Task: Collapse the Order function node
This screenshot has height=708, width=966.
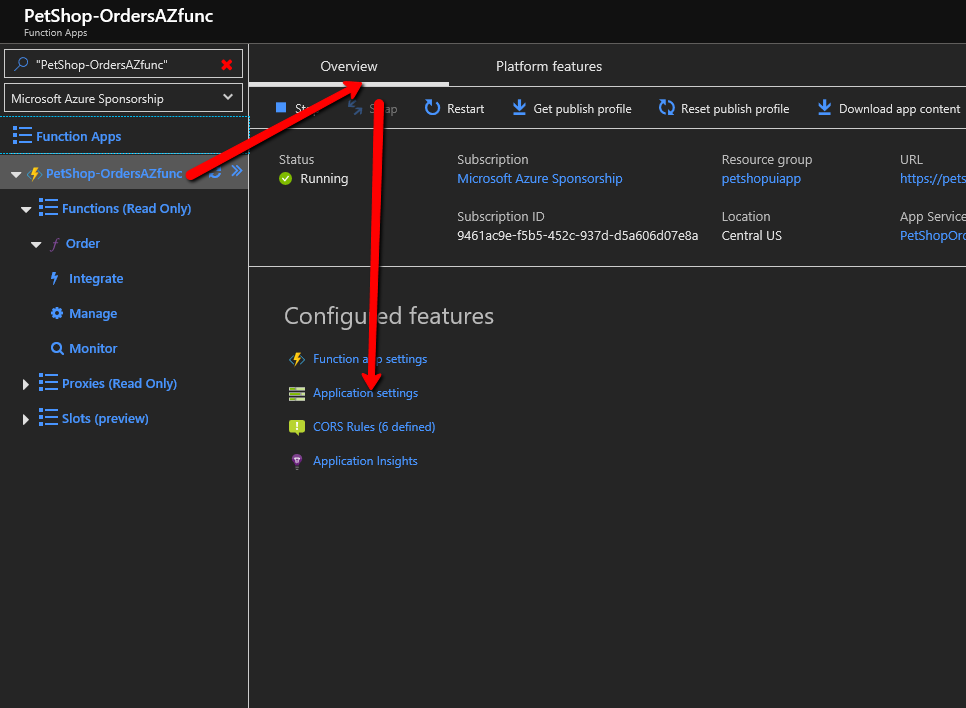Action: 36,245
